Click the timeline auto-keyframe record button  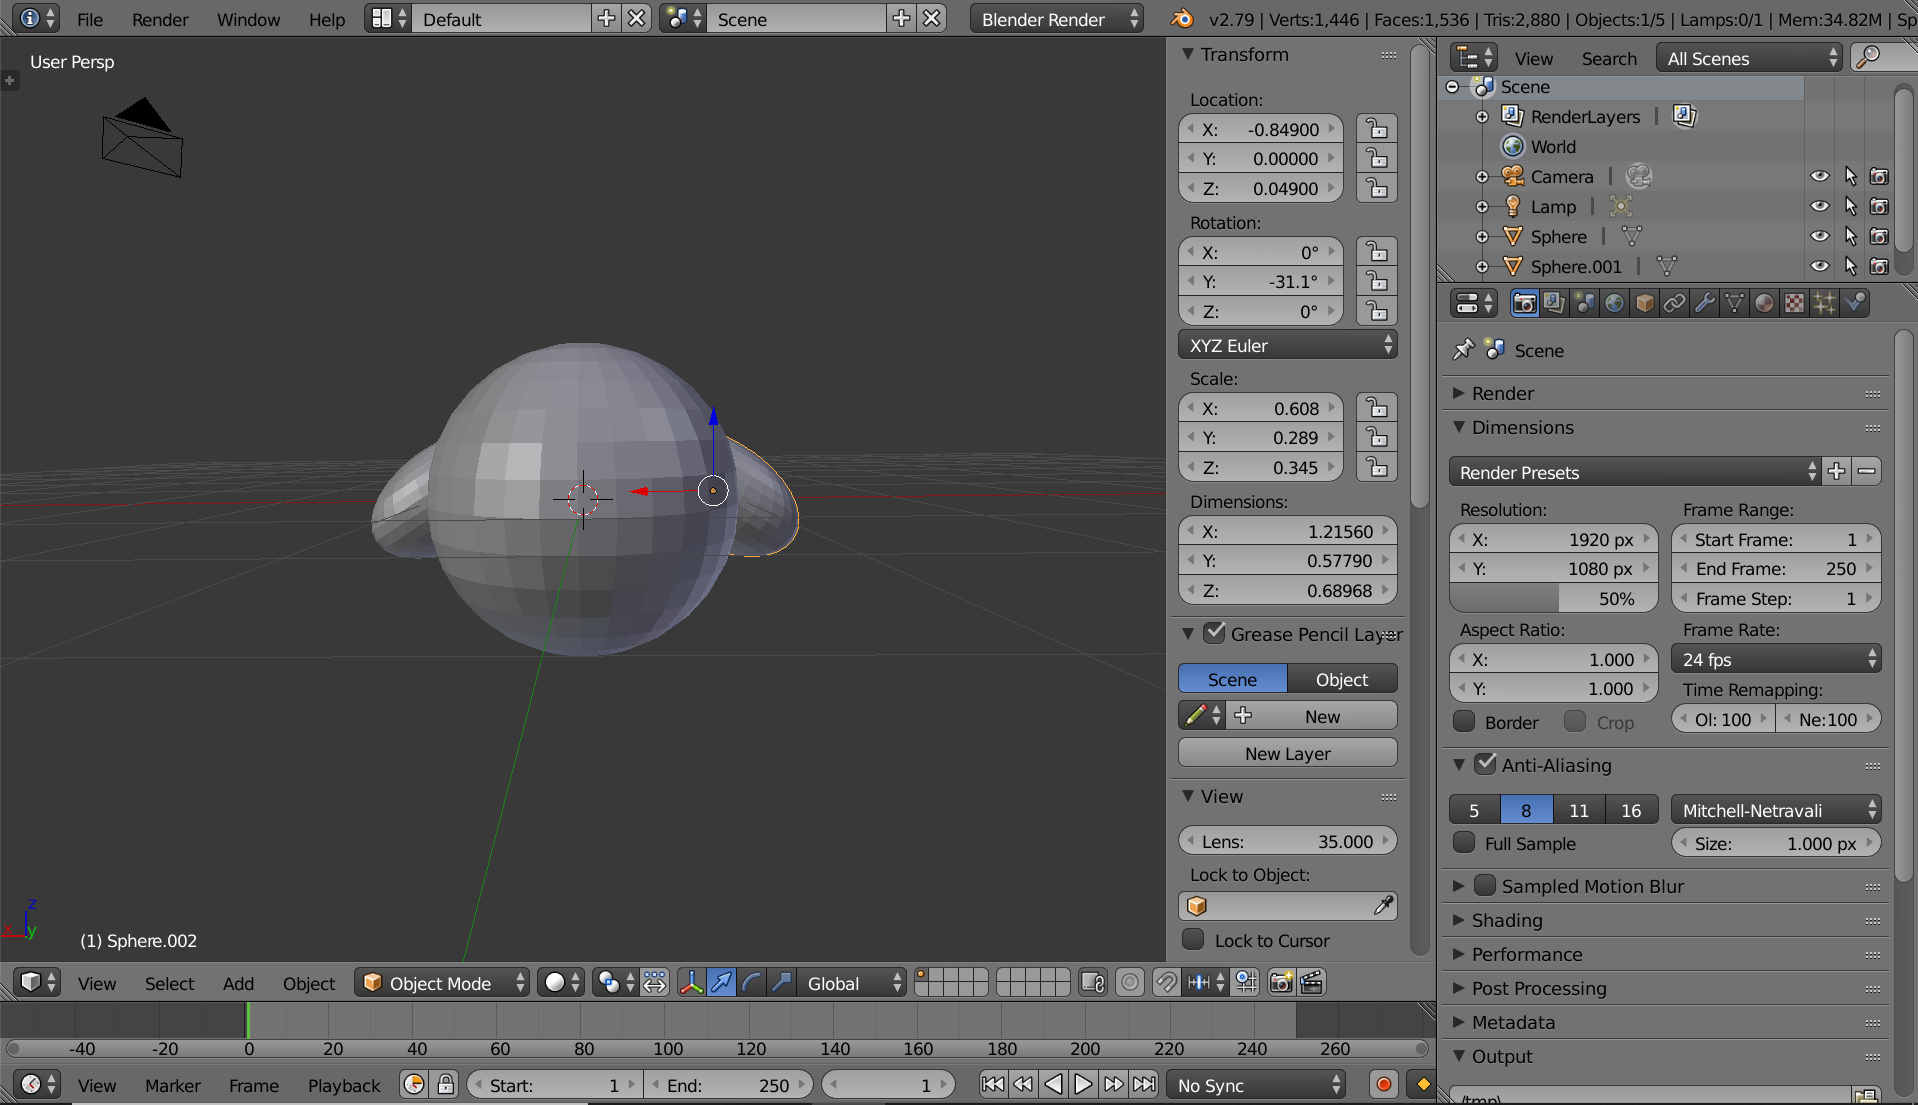1384,1085
